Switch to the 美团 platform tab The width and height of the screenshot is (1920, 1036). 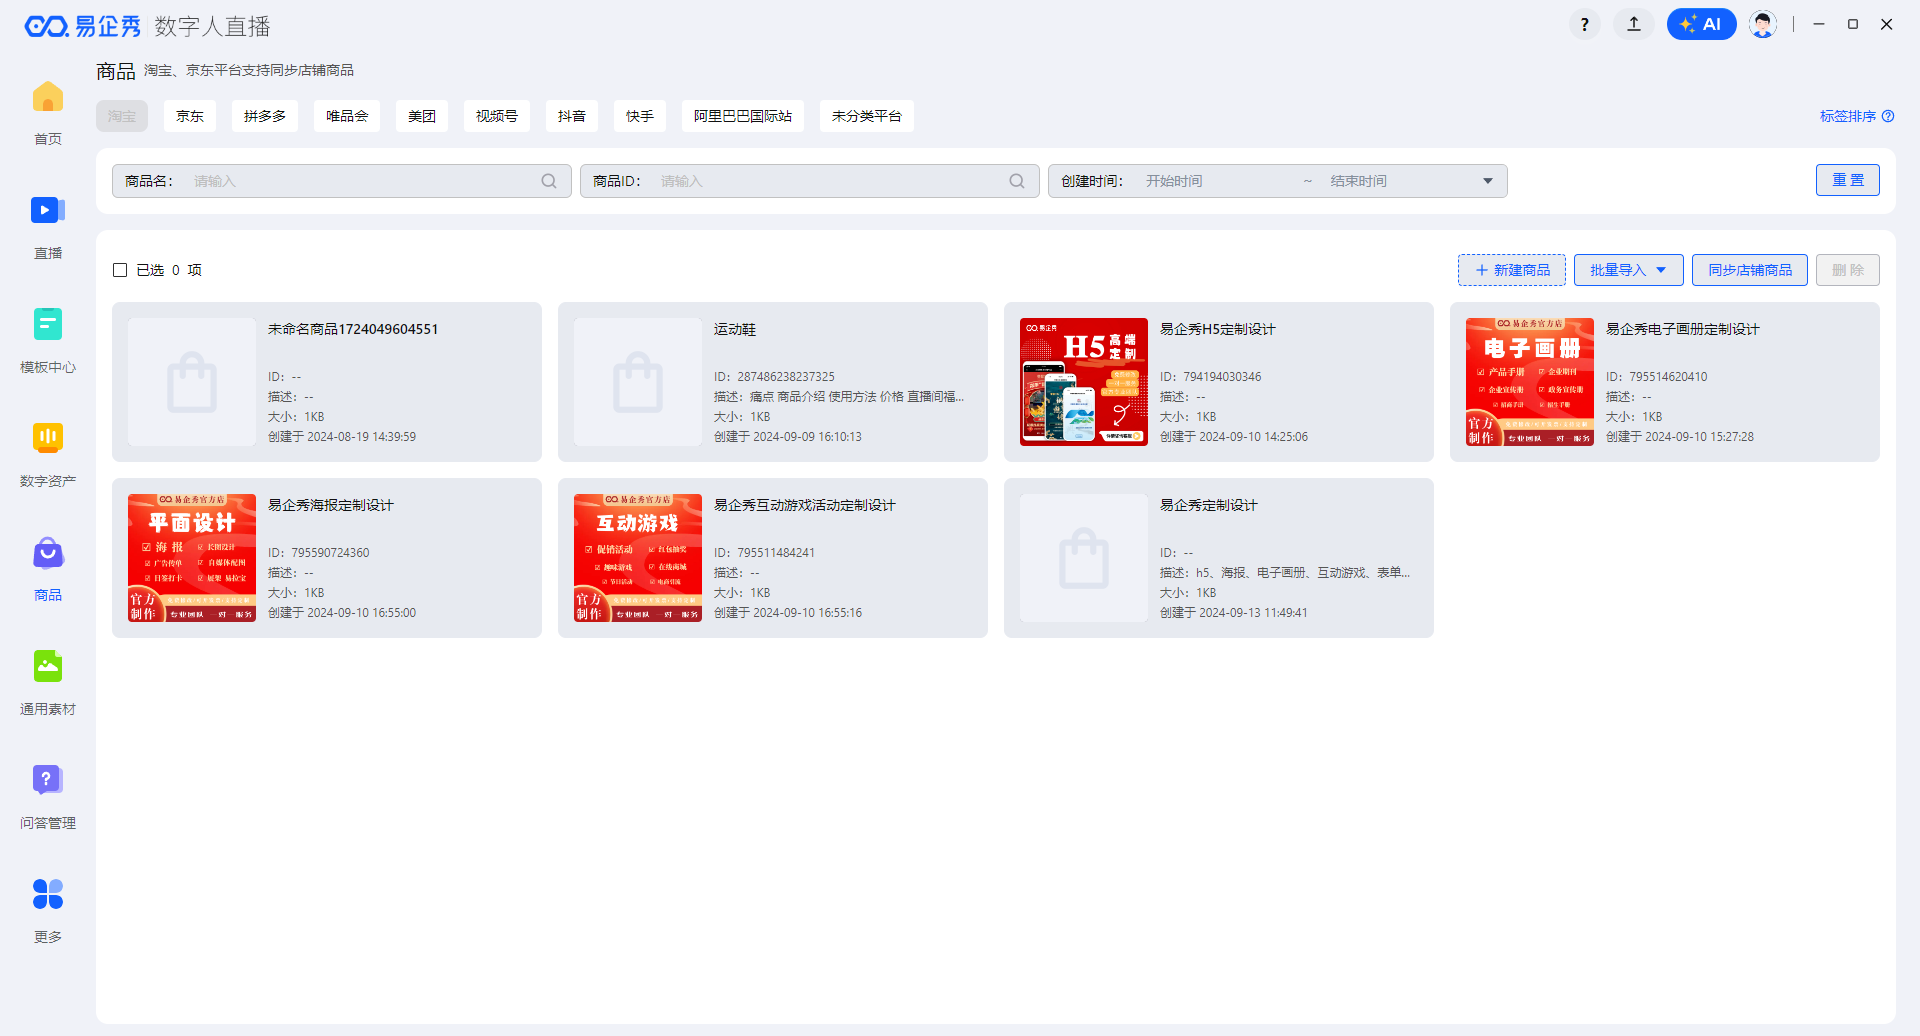pyautogui.click(x=422, y=116)
